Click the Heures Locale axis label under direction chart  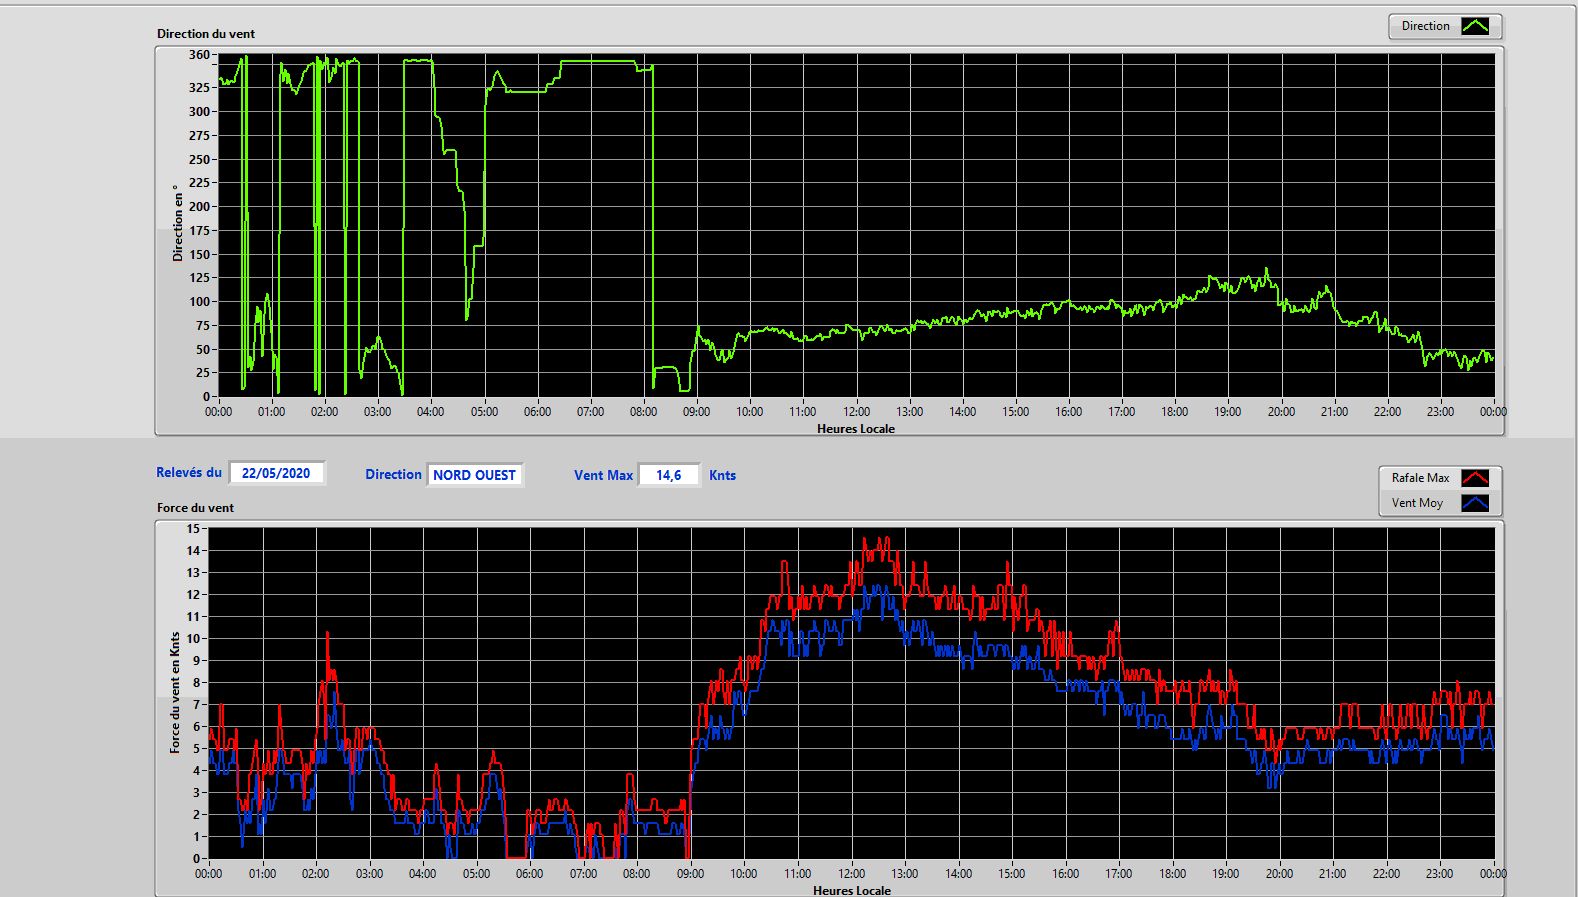856,428
